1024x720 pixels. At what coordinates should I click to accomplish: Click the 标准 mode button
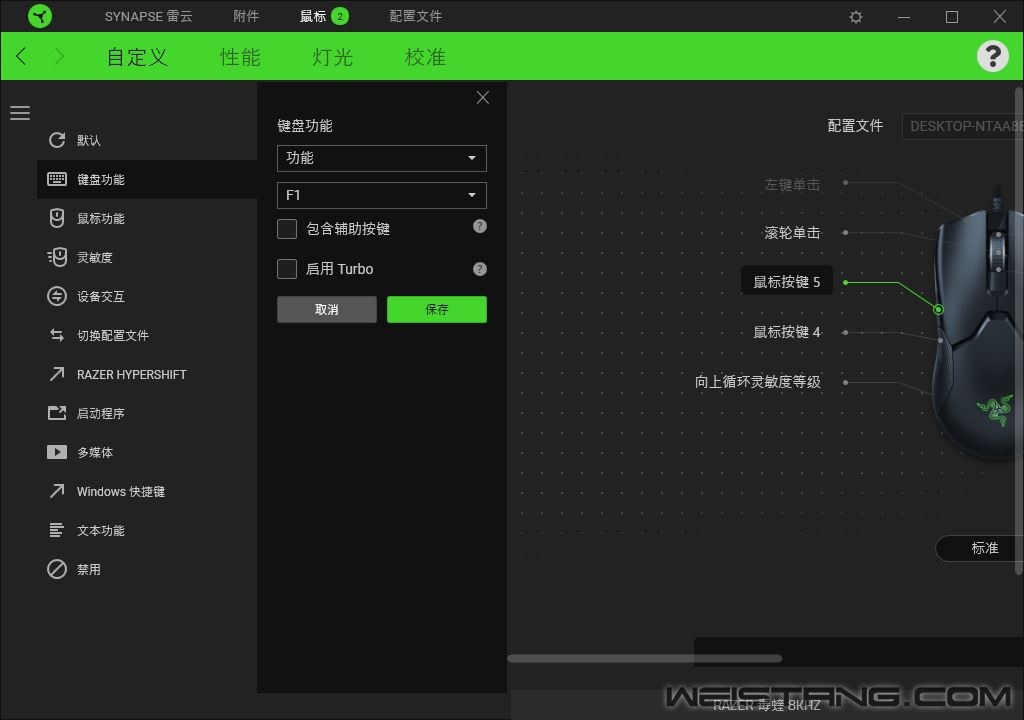pos(980,548)
